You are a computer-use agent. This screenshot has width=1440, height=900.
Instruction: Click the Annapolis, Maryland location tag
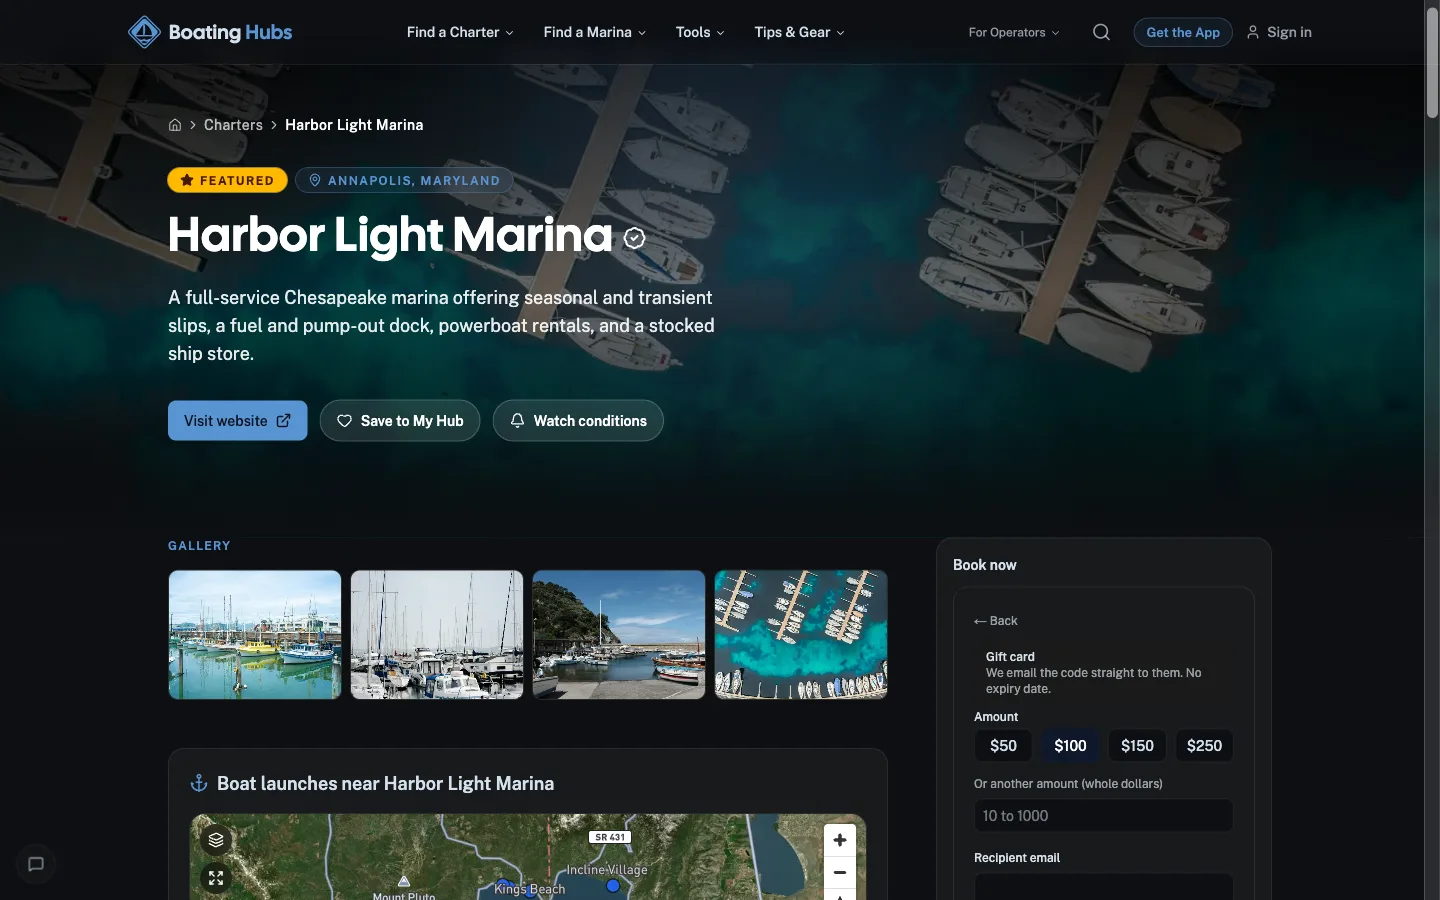coord(404,180)
